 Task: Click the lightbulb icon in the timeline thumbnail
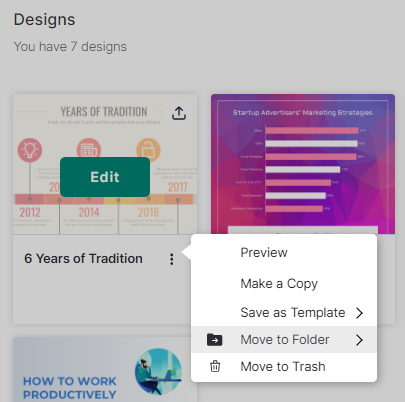tap(30, 150)
